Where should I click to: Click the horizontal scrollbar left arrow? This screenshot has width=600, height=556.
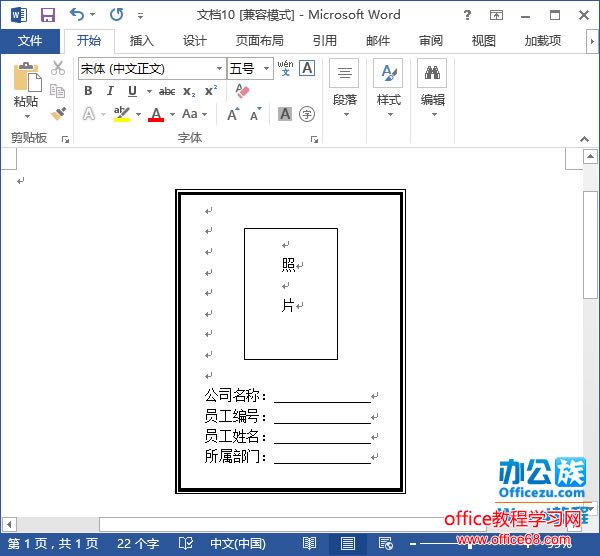click(x=9, y=524)
